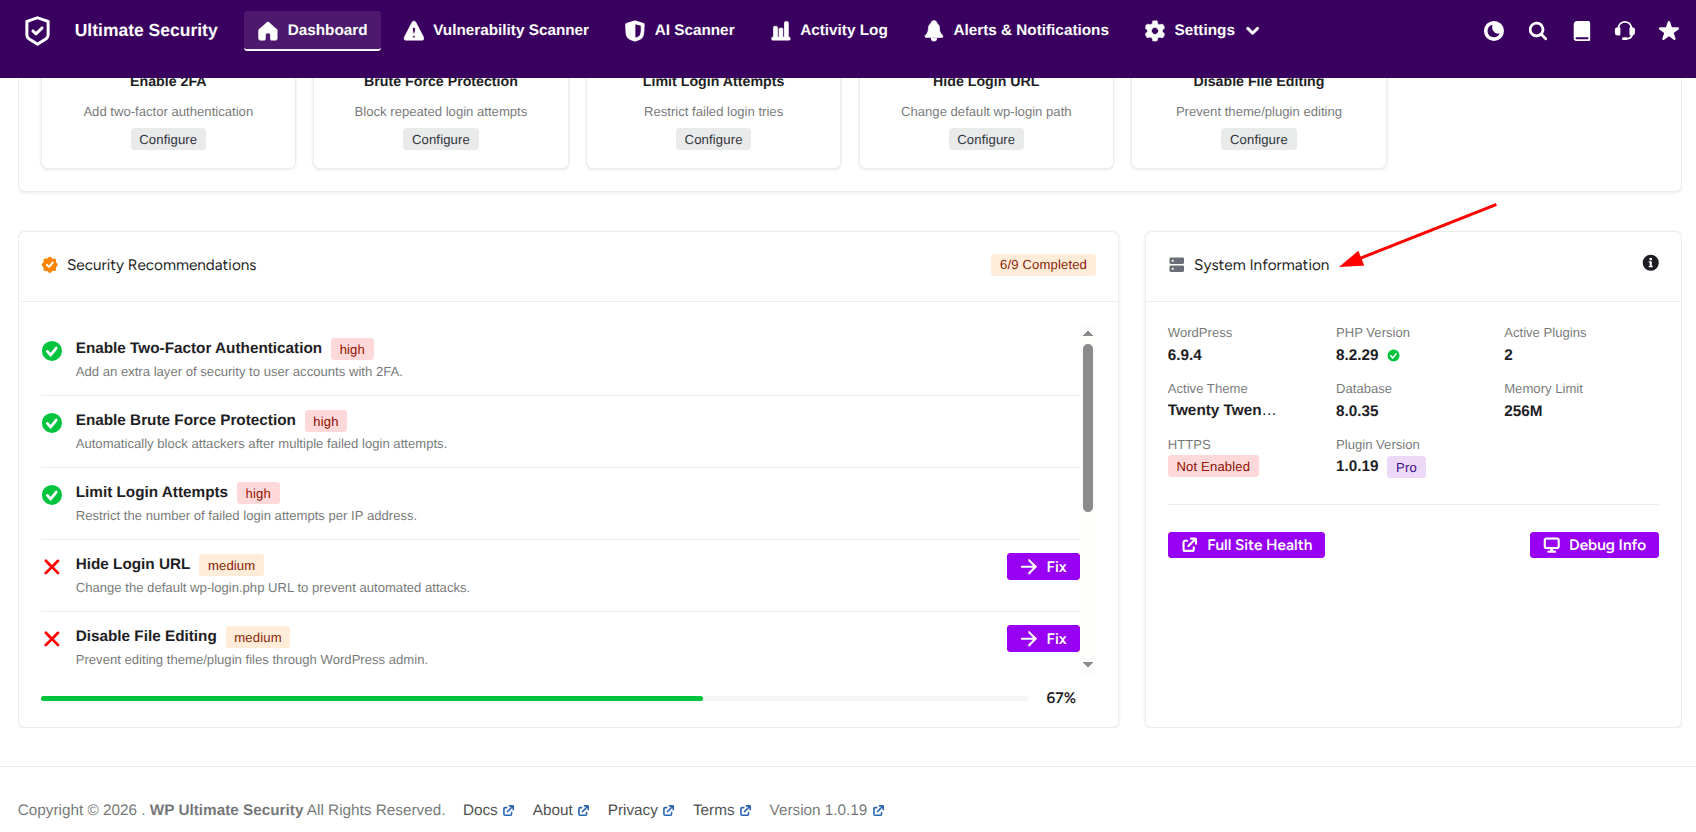1696x832 pixels.
Task: Click the Security Recommendations badge icon
Action: click(49, 265)
